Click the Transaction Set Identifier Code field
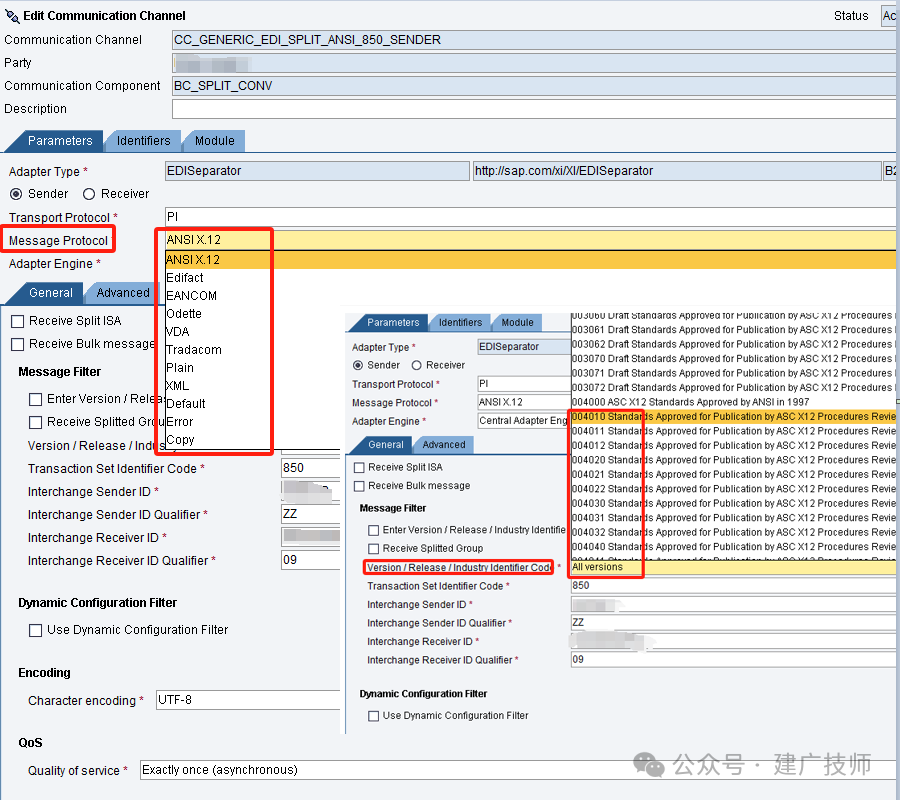The image size is (900, 800). [x=310, y=468]
